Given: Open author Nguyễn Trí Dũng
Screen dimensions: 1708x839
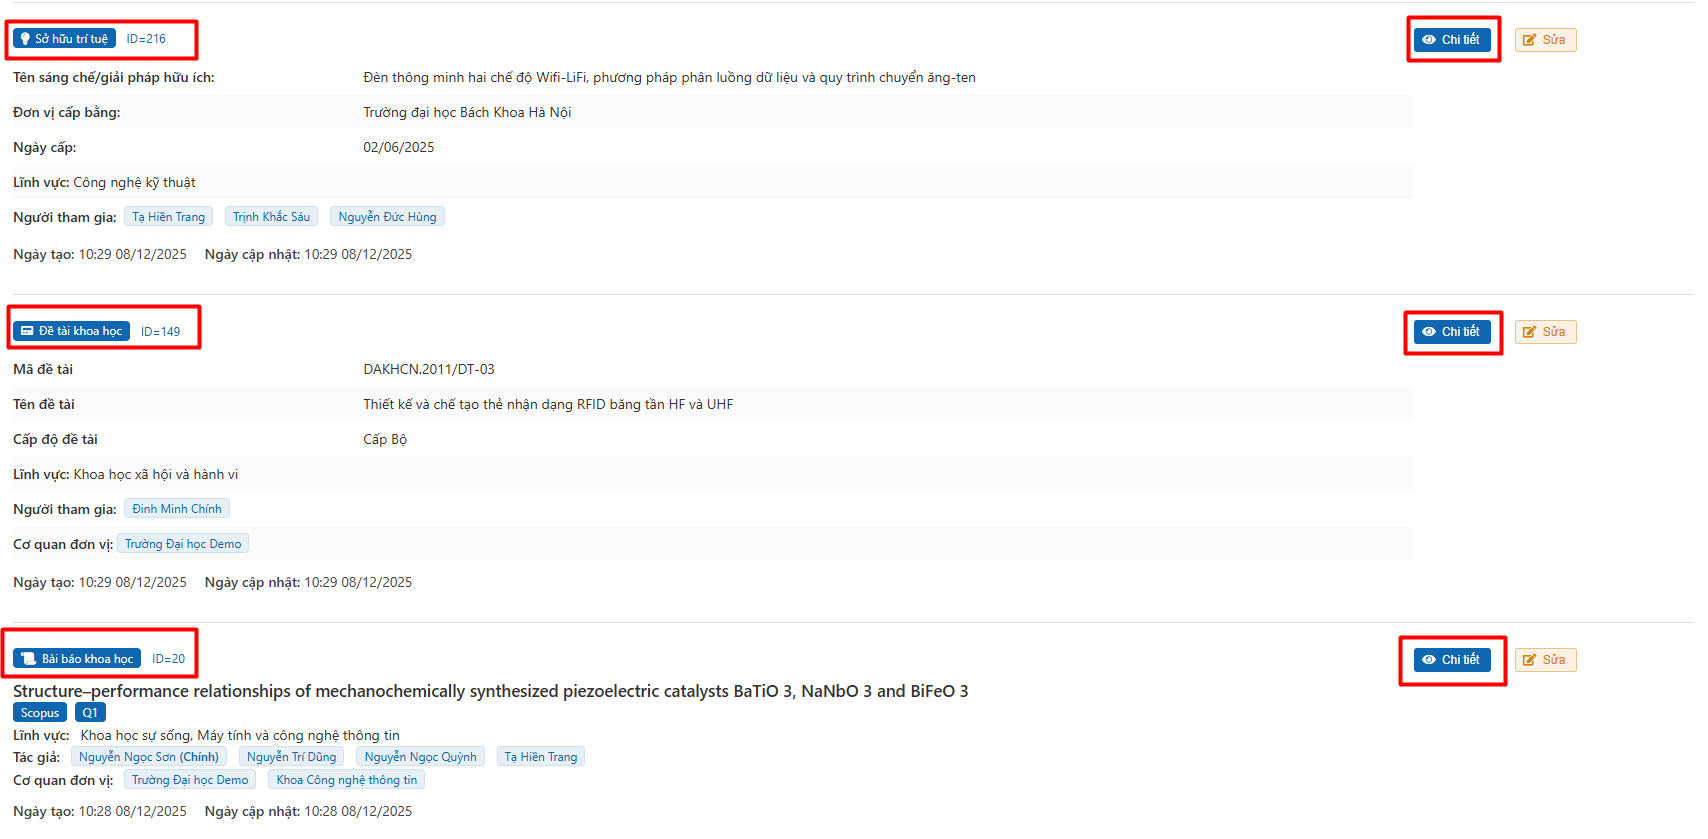Looking at the screenshot, I should click(291, 757).
